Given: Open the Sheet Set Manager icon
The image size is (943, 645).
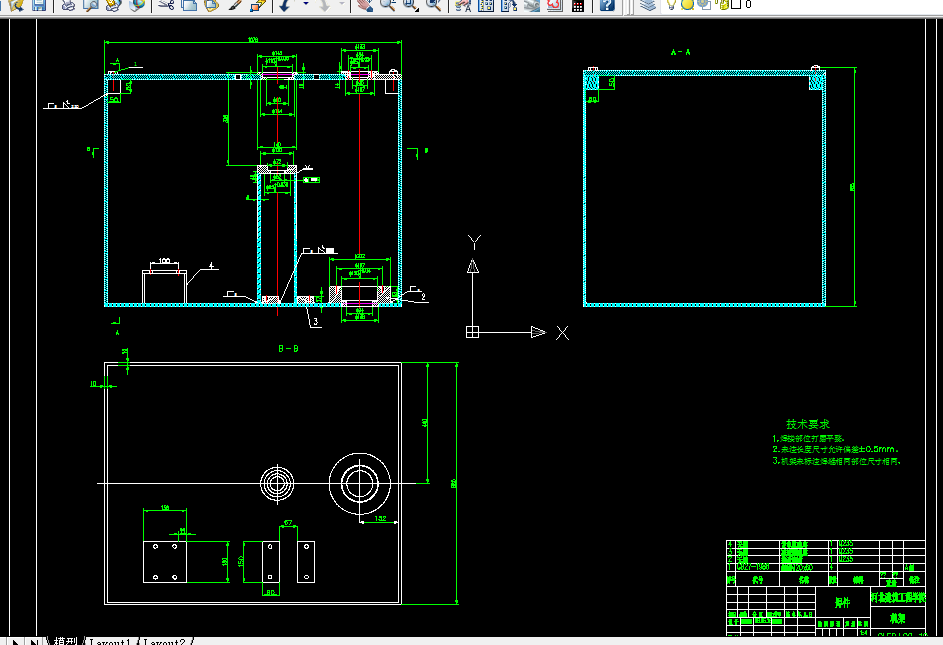Looking at the screenshot, I should pos(532,5).
